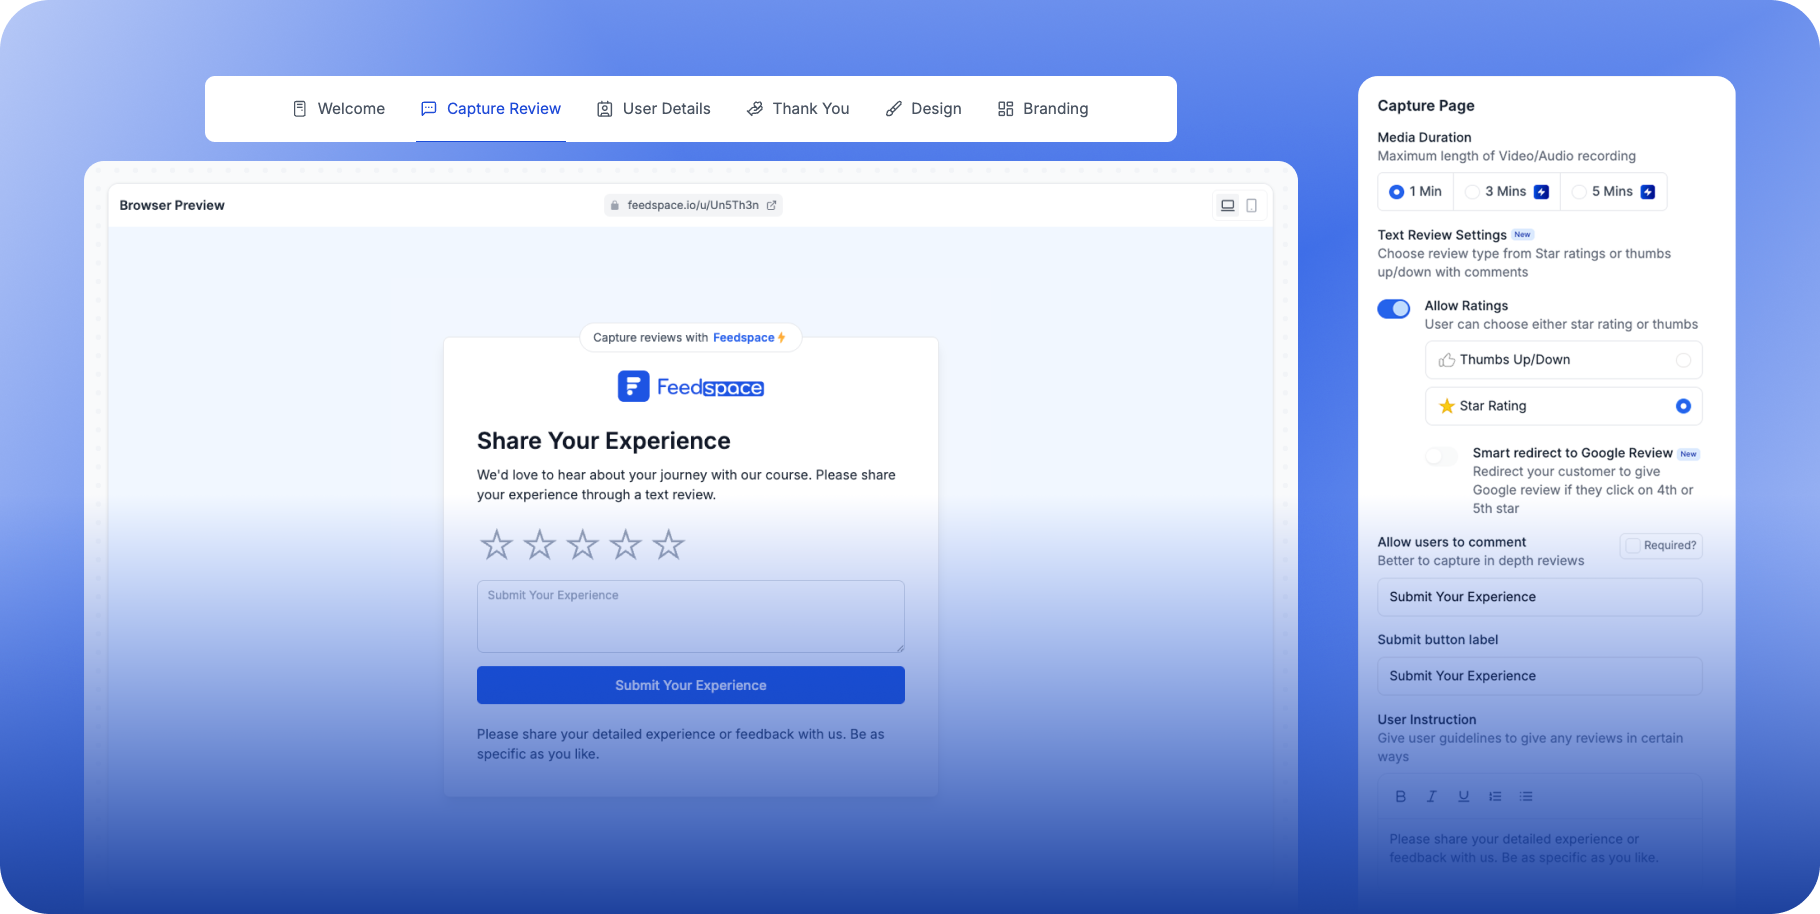This screenshot has width=1820, height=914.
Task: Open preview URL external link icon
Action: click(771, 206)
